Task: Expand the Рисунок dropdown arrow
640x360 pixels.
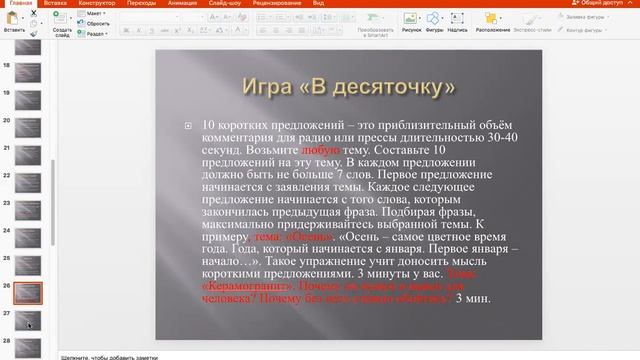Action: (x=420, y=18)
